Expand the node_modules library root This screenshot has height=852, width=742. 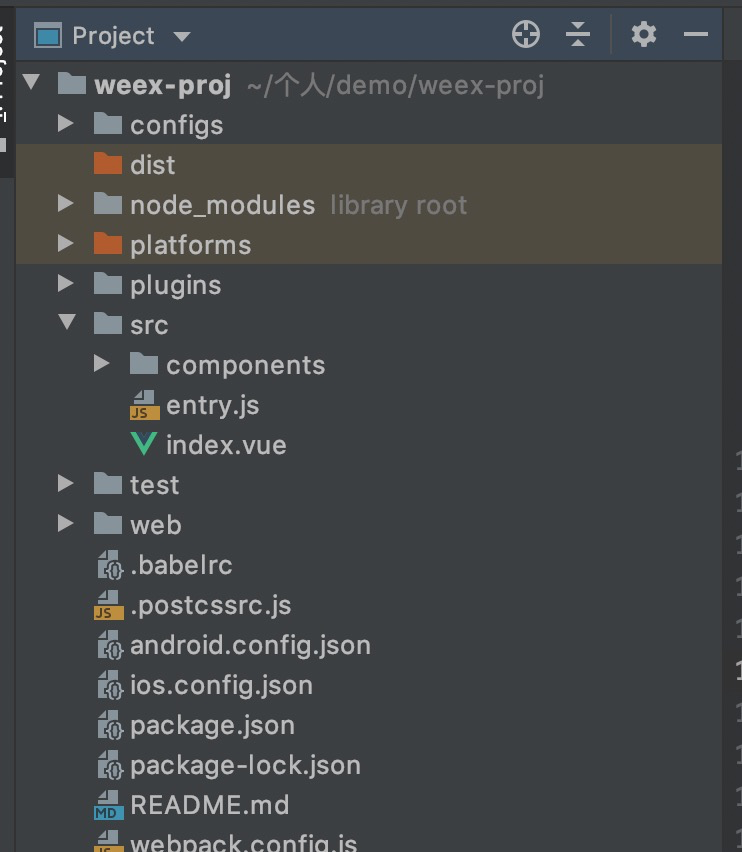point(65,204)
